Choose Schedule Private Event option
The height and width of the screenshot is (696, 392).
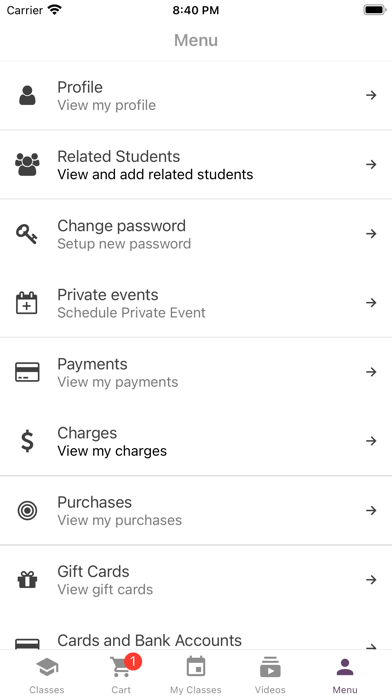[131, 313]
